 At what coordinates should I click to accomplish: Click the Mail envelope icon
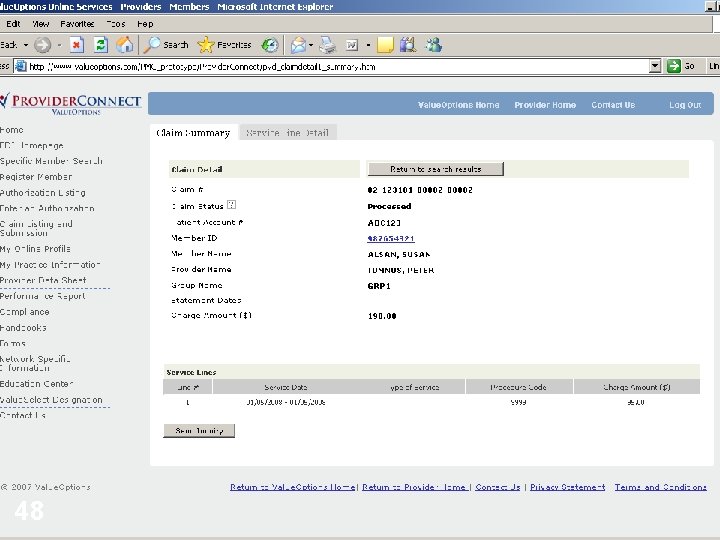click(298, 45)
